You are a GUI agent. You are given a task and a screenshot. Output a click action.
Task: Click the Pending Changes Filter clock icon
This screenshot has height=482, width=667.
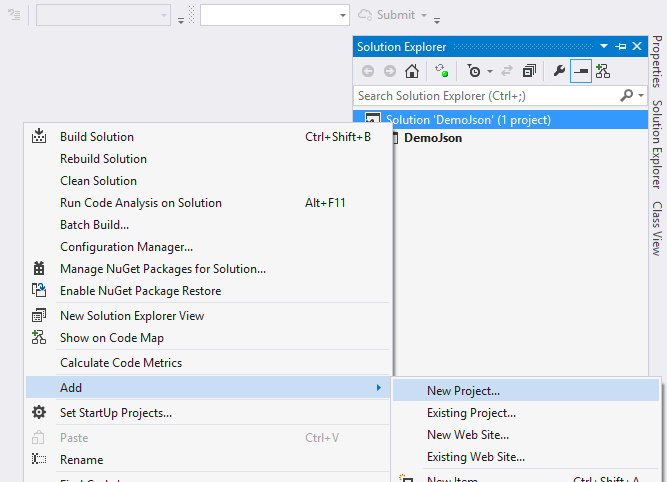[473, 71]
